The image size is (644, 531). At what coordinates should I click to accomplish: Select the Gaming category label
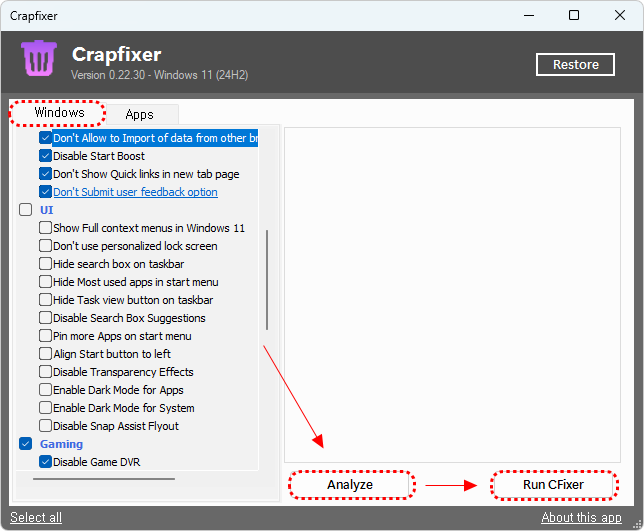(62, 444)
